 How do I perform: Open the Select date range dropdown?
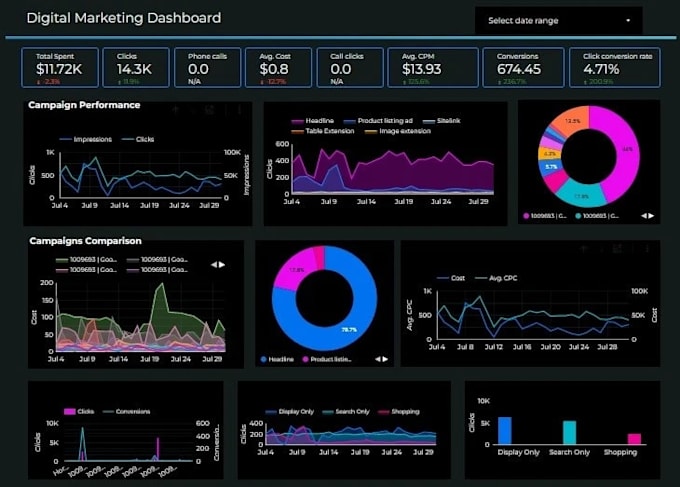[x=559, y=20]
